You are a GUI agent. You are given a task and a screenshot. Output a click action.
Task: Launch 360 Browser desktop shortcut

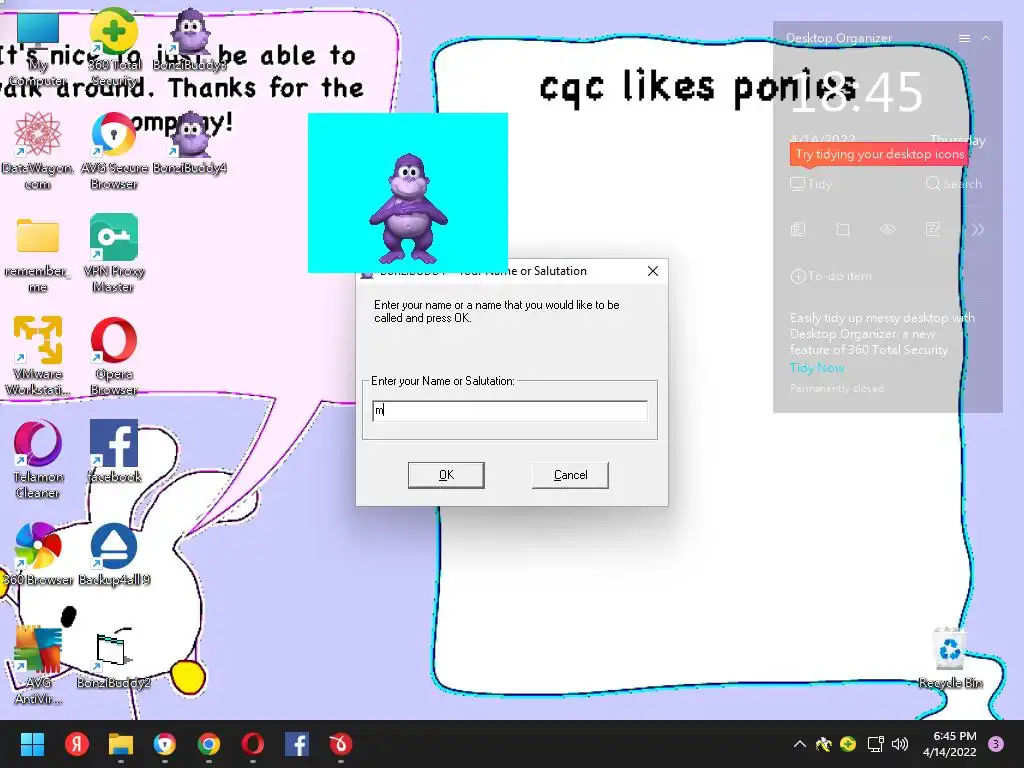(37, 554)
